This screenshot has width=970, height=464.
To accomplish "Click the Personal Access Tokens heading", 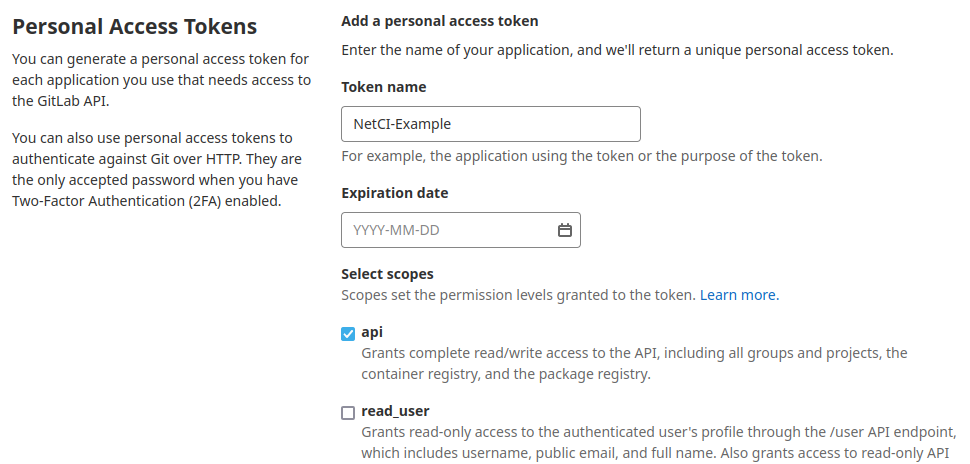I will (134, 26).
